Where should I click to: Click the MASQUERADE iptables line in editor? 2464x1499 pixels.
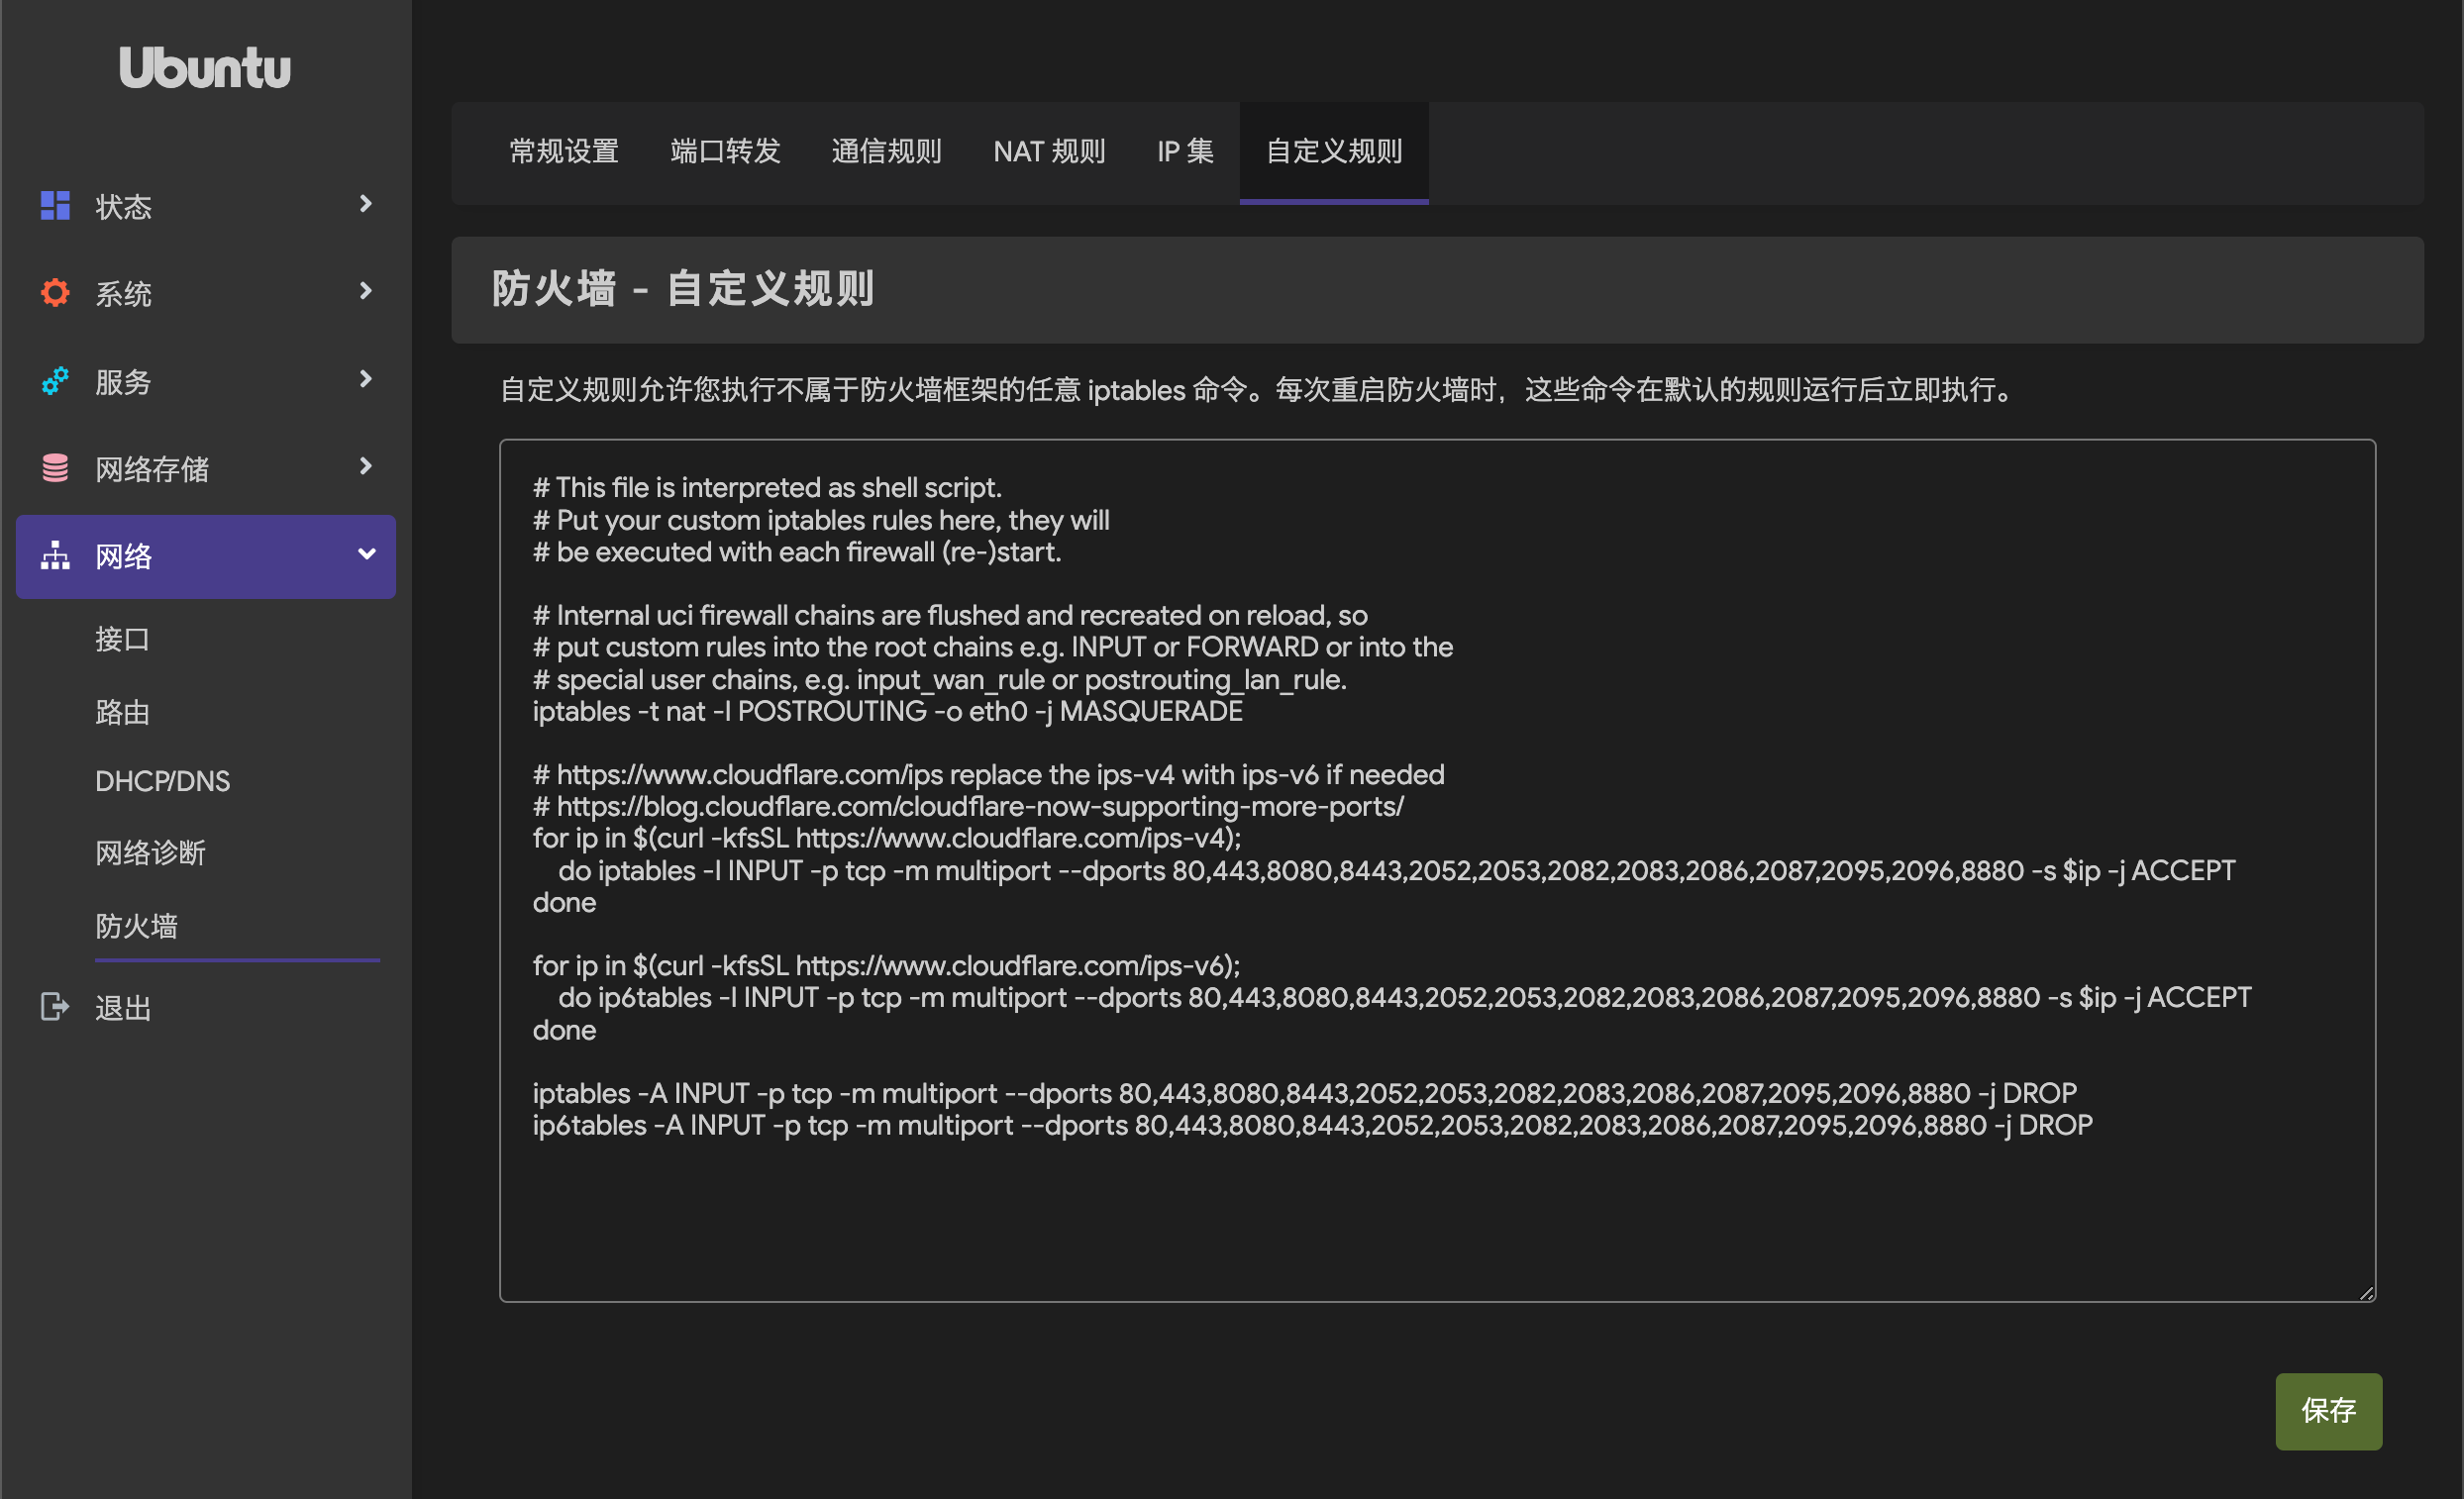(888, 711)
